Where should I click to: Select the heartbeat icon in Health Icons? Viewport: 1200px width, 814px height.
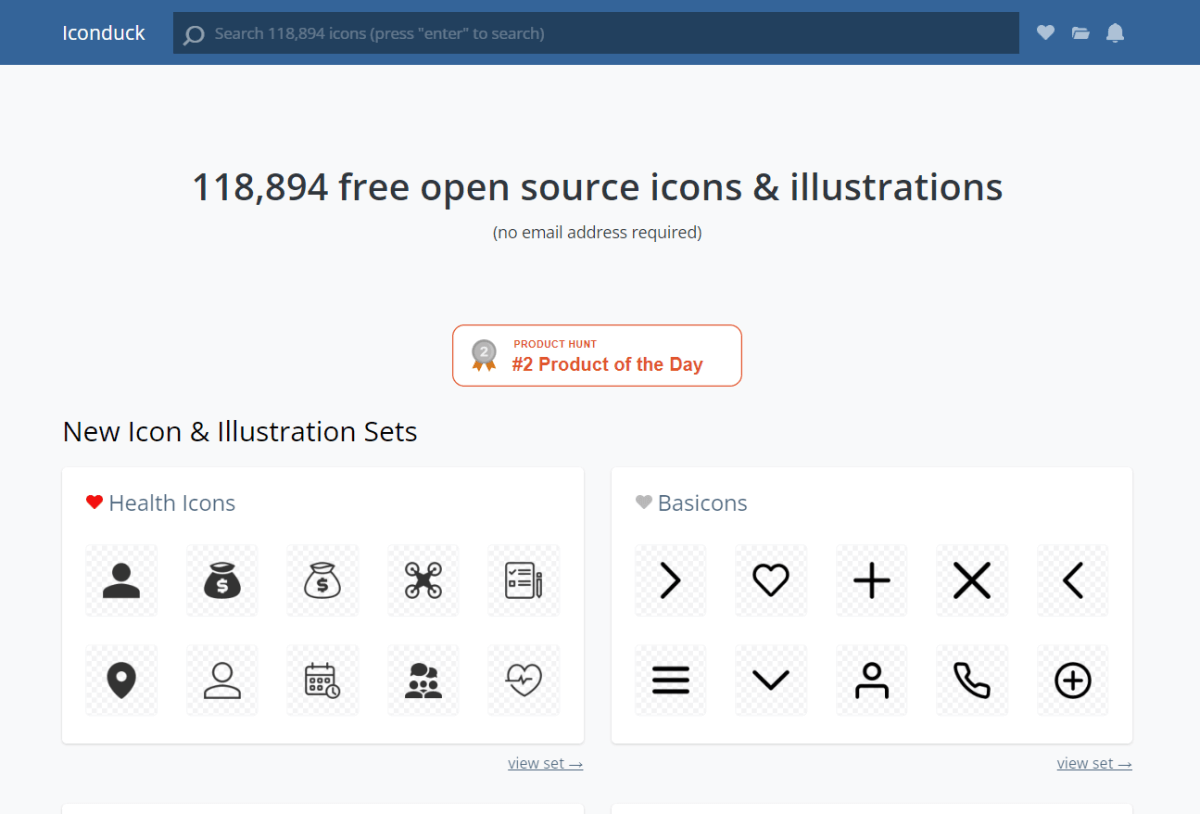(x=523, y=680)
